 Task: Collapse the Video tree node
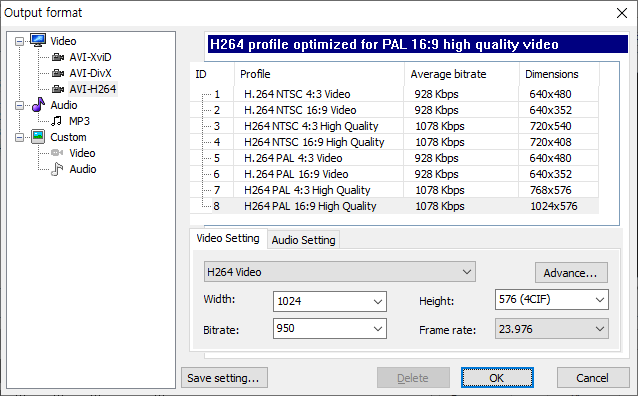click(19, 41)
